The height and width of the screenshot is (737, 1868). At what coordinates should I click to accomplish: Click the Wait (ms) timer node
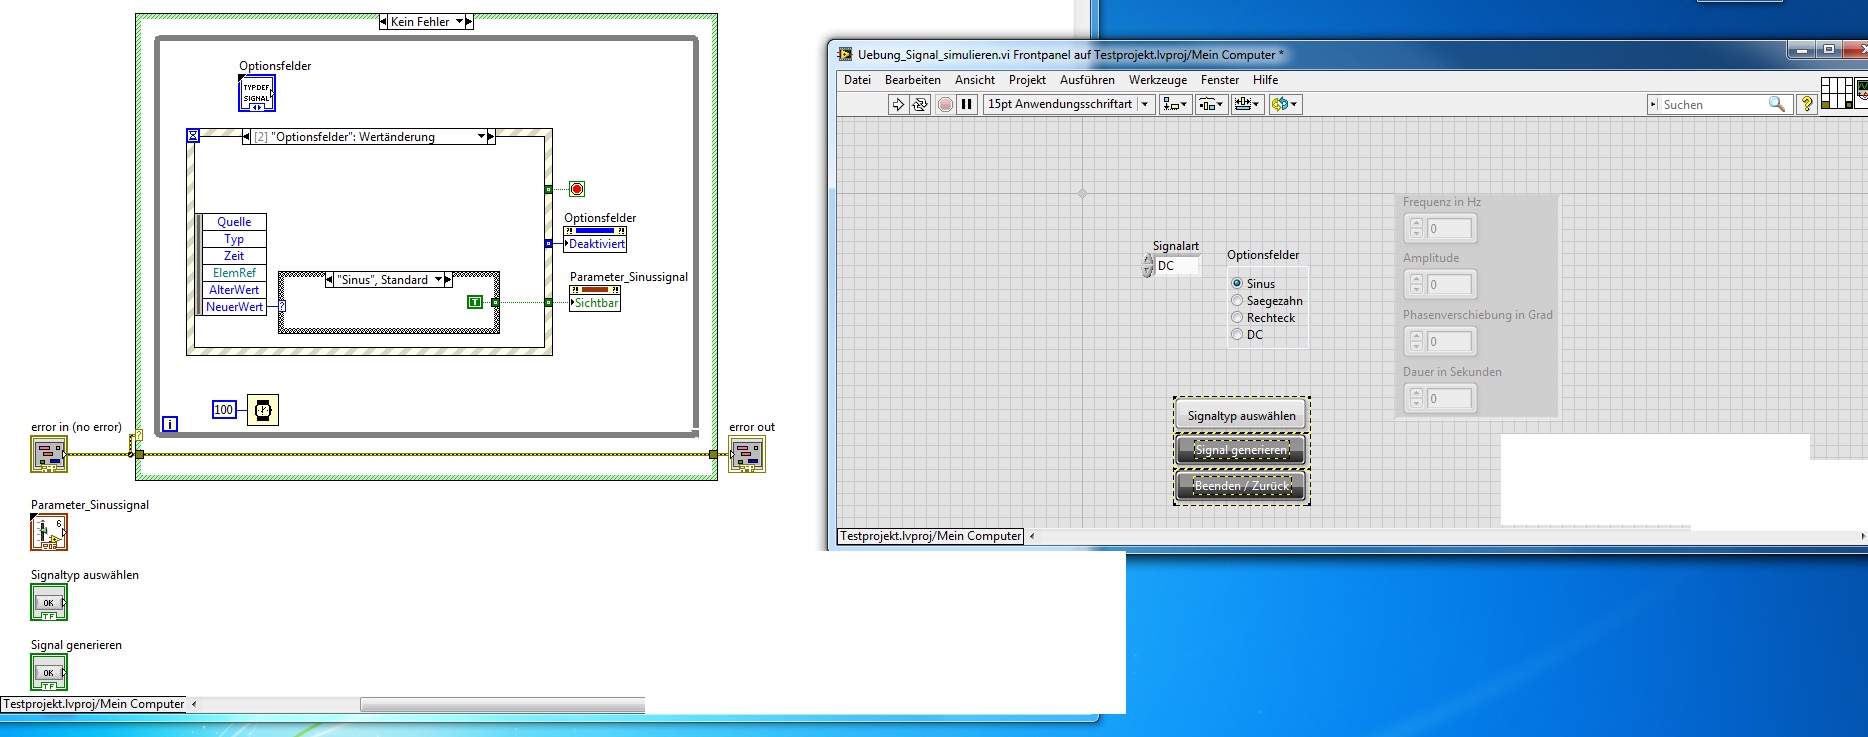pos(263,410)
